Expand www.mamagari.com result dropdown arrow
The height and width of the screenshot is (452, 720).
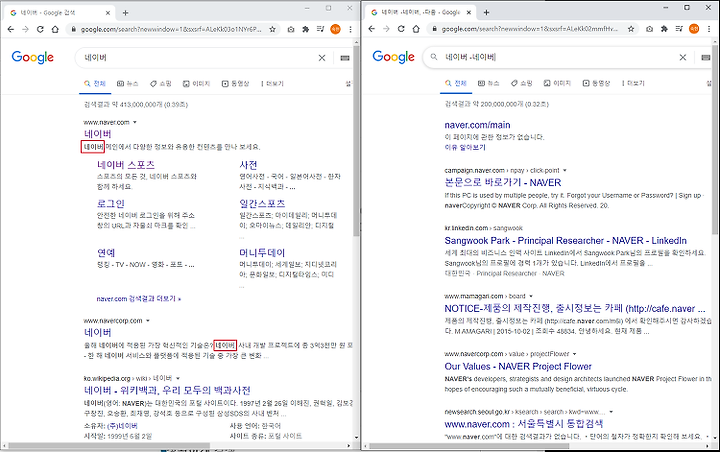coord(531,296)
